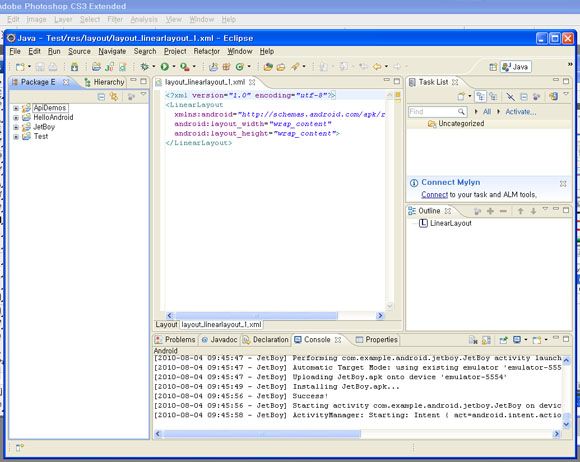Close the Connect Mylyn notice
The height and width of the screenshot is (462, 580).
563,183
